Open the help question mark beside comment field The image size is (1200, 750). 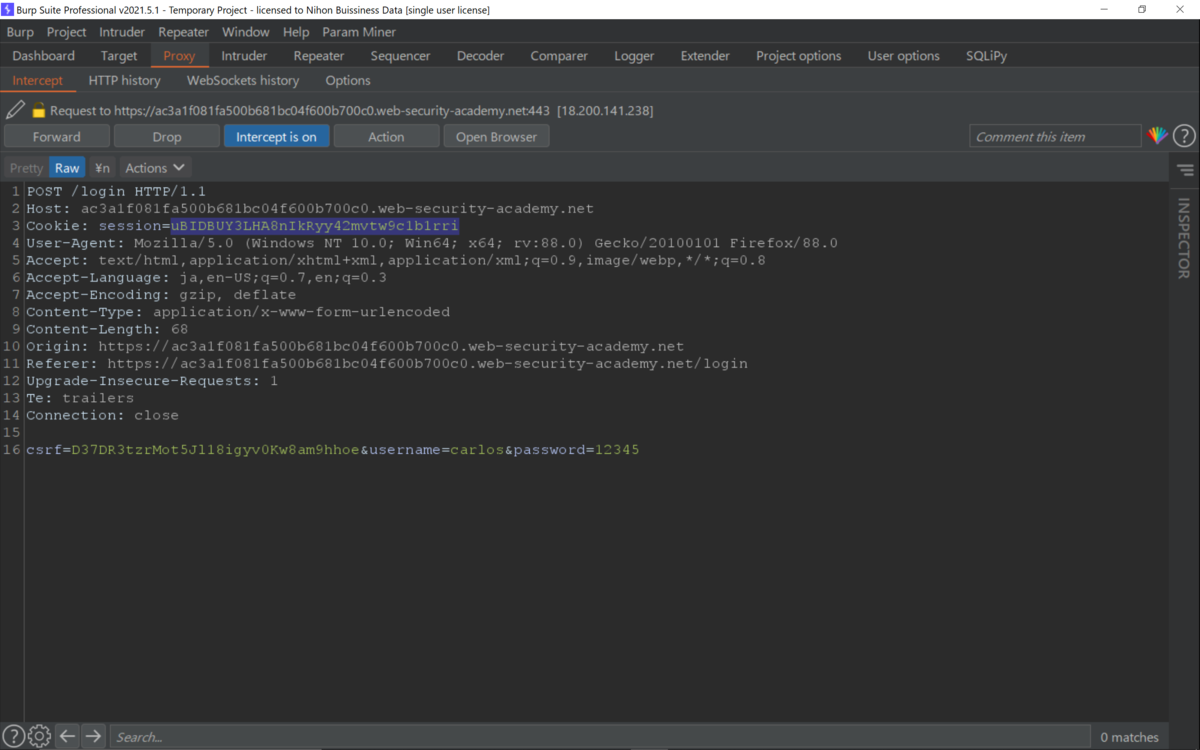[x=1184, y=136]
